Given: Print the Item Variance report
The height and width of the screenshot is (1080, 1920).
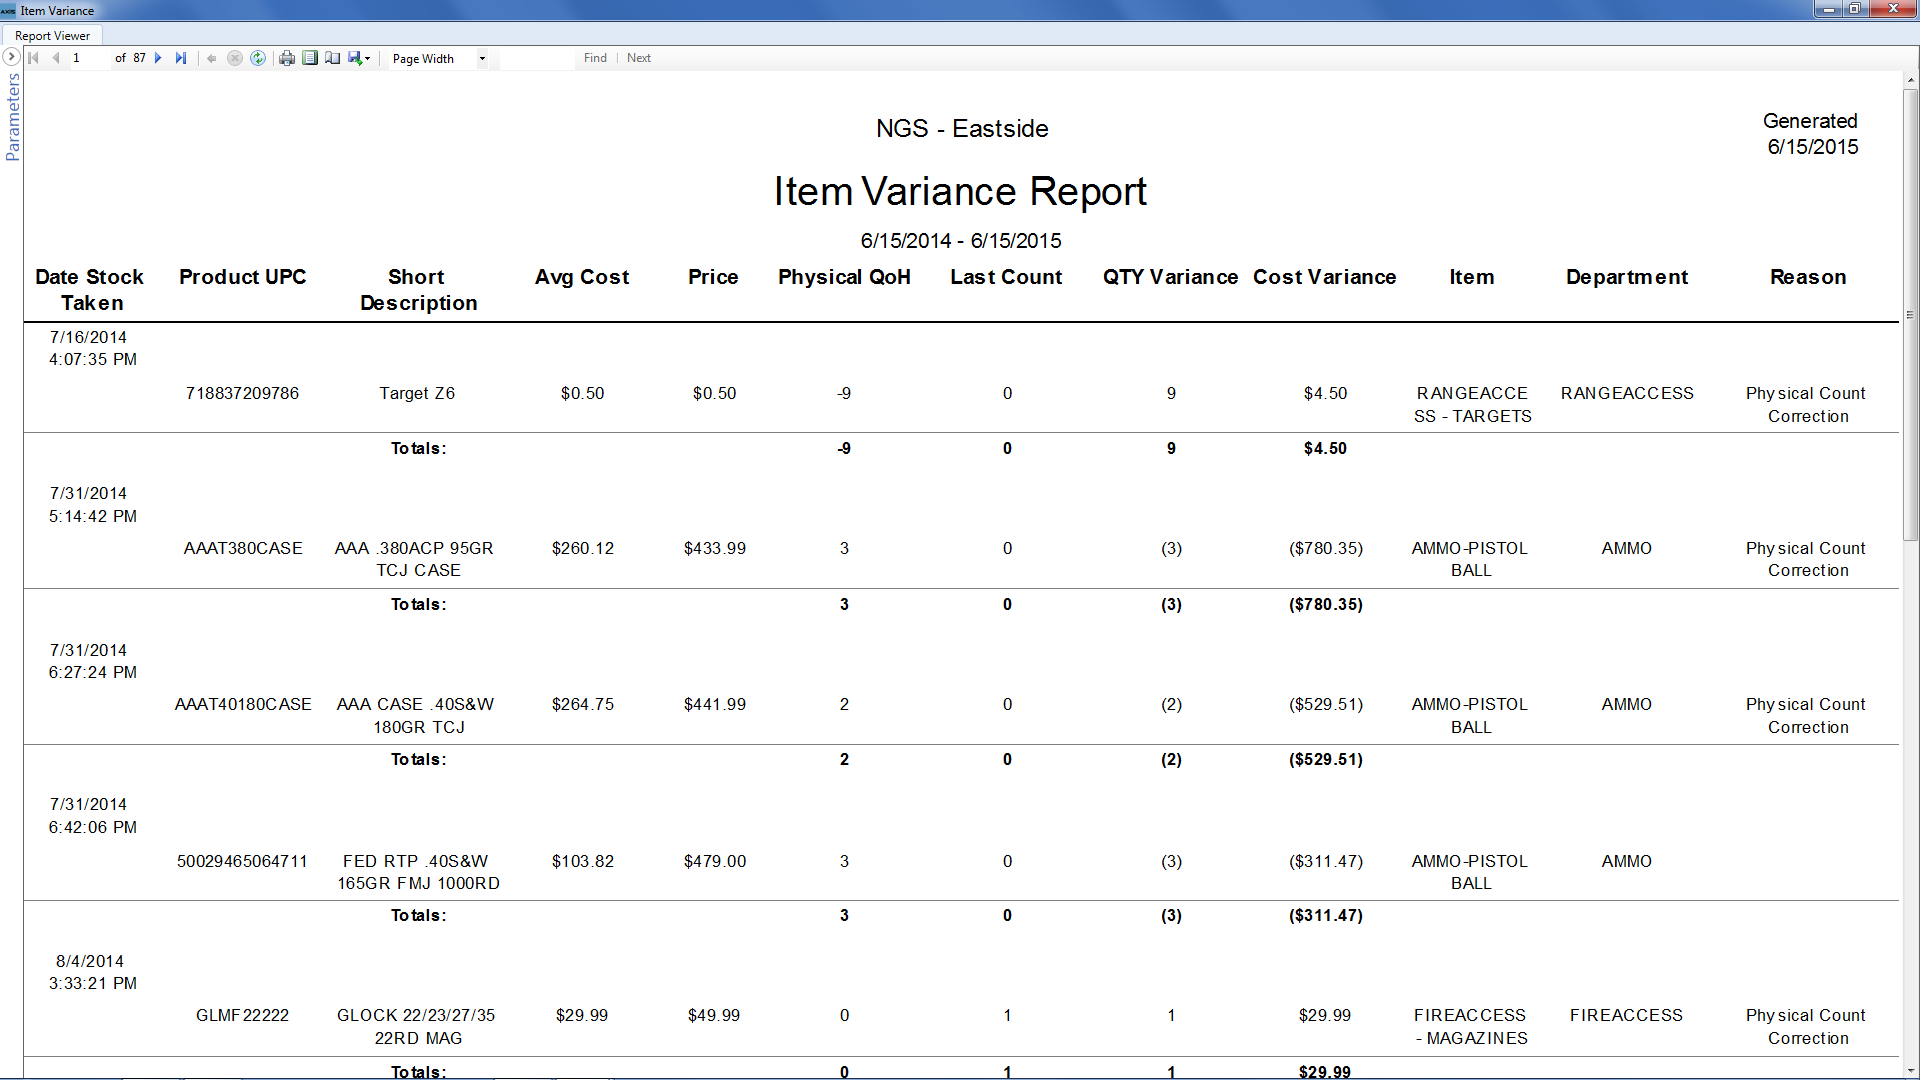Looking at the screenshot, I should click(287, 58).
